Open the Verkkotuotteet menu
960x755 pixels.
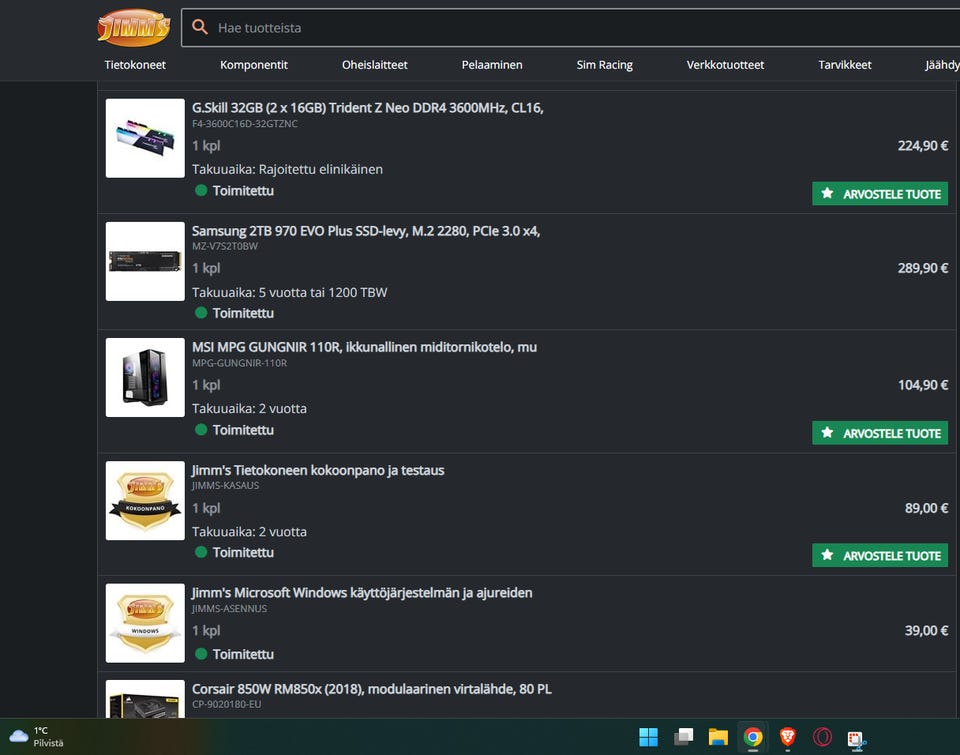[x=725, y=65]
